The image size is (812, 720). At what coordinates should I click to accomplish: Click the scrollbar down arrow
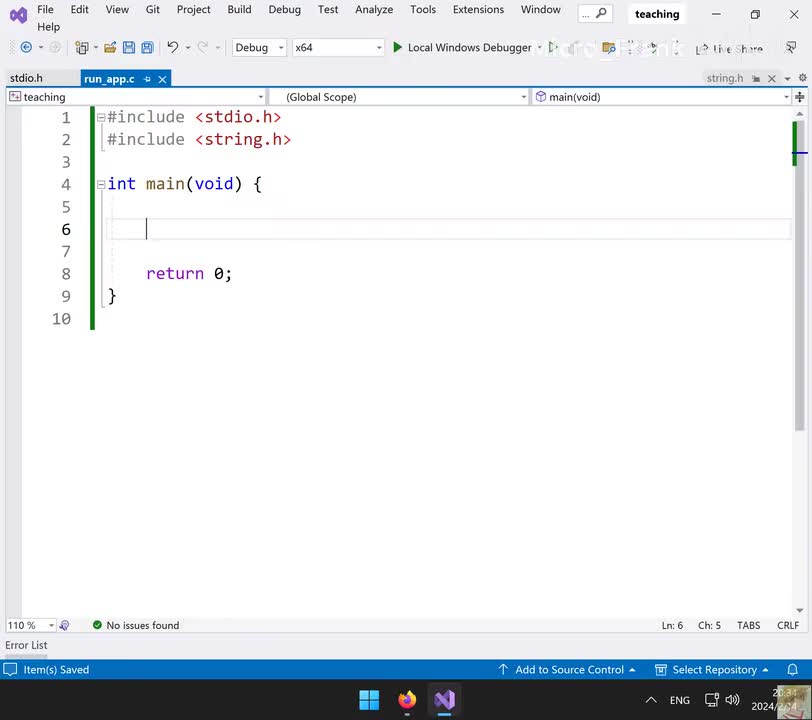[x=800, y=610]
